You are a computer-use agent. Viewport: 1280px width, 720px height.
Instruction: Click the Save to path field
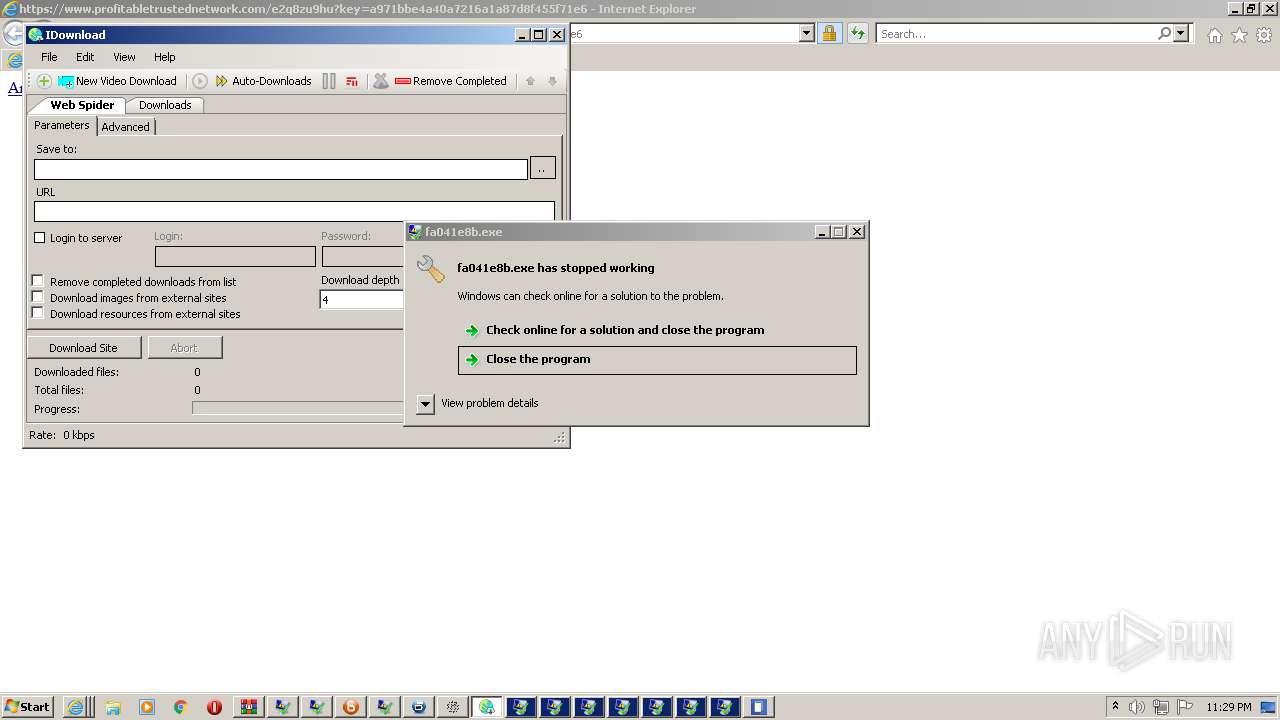(x=281, y=169)
